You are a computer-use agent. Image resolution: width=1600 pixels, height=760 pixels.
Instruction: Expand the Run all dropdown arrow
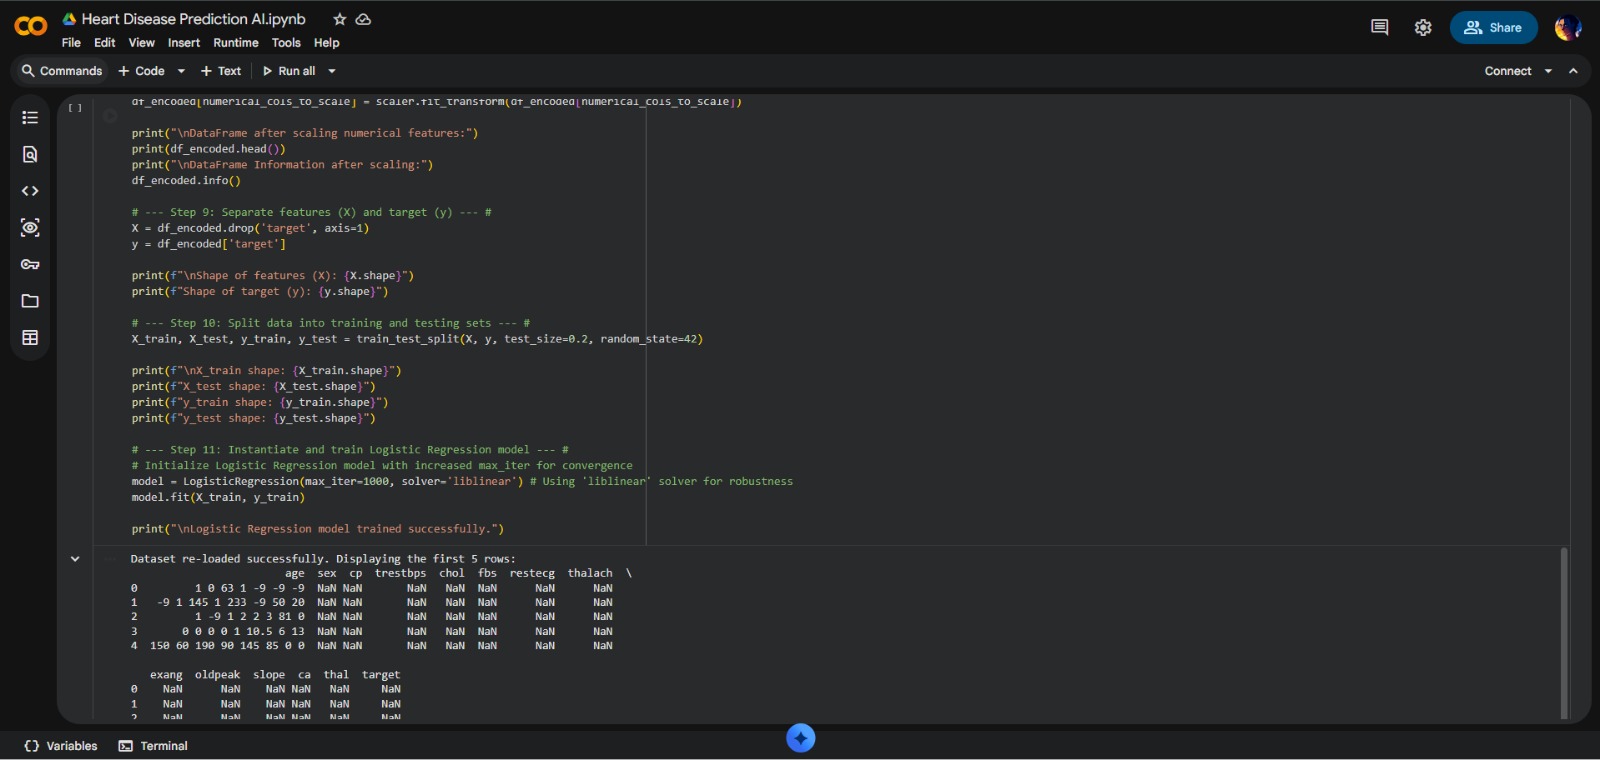[x=332, y=71]
